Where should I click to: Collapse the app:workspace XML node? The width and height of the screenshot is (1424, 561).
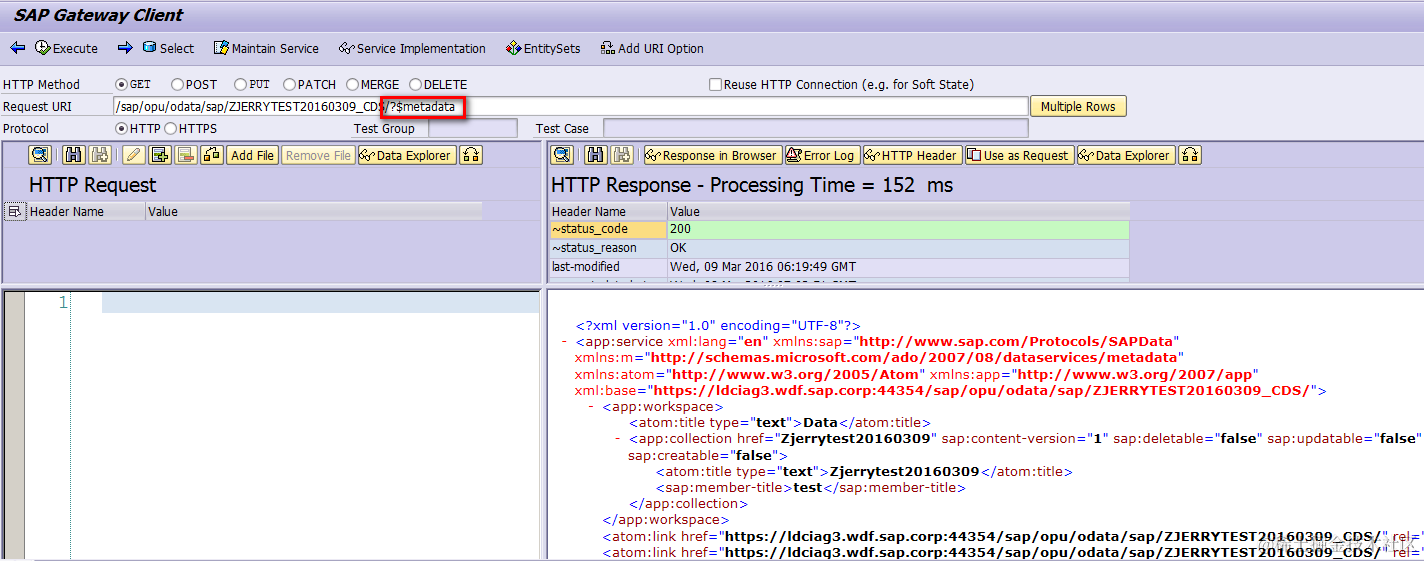(x=591, y=407)
